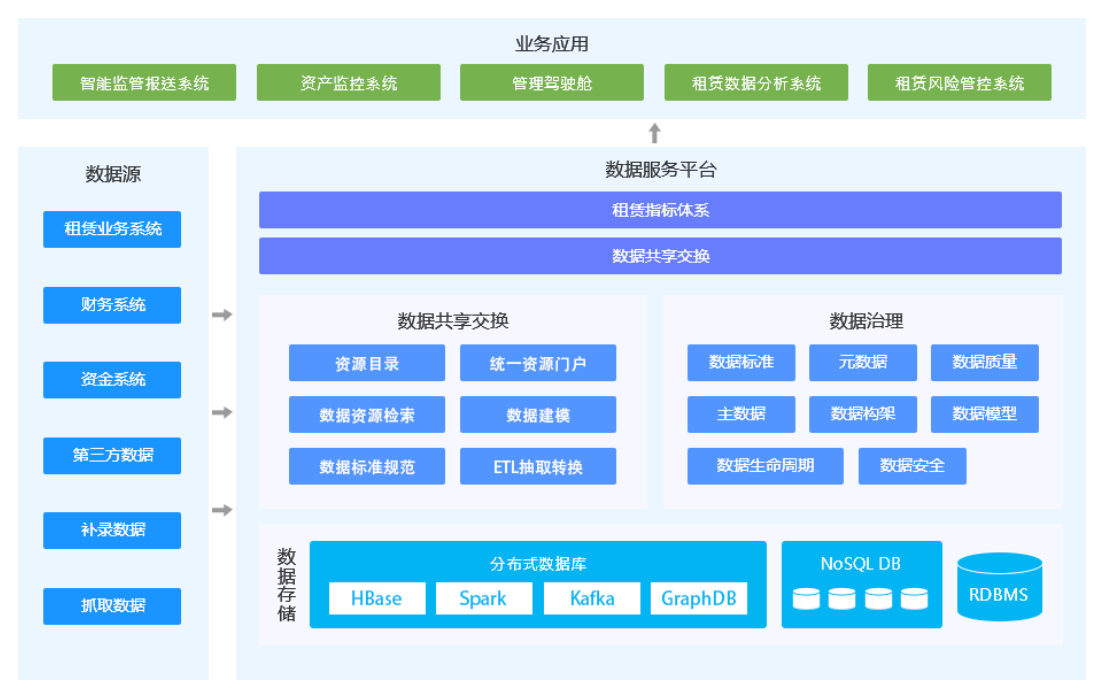Select the 统一资源门户 block
Image resolution: width=1105 pixels, height=699 pixels.
(x=538, y=363)
